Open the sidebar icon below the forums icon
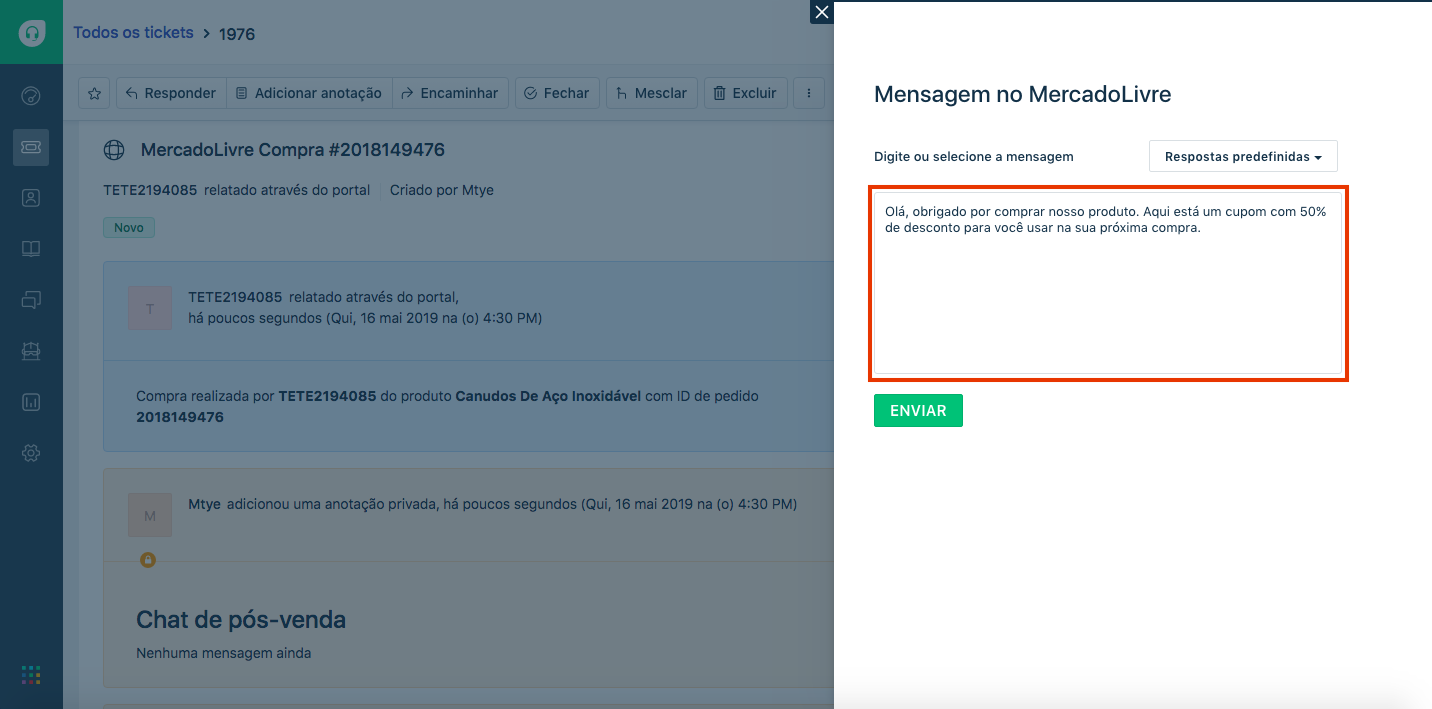Viewport: 1432px width, 709px height. tap(31, 351)
